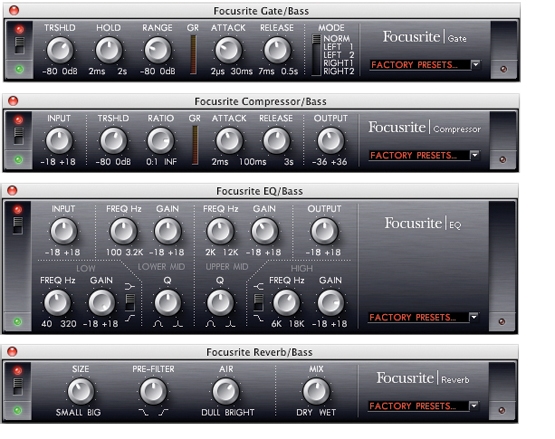
Task: Set the Gate MODE switch to NORM
Action: (x=336, y=38)
